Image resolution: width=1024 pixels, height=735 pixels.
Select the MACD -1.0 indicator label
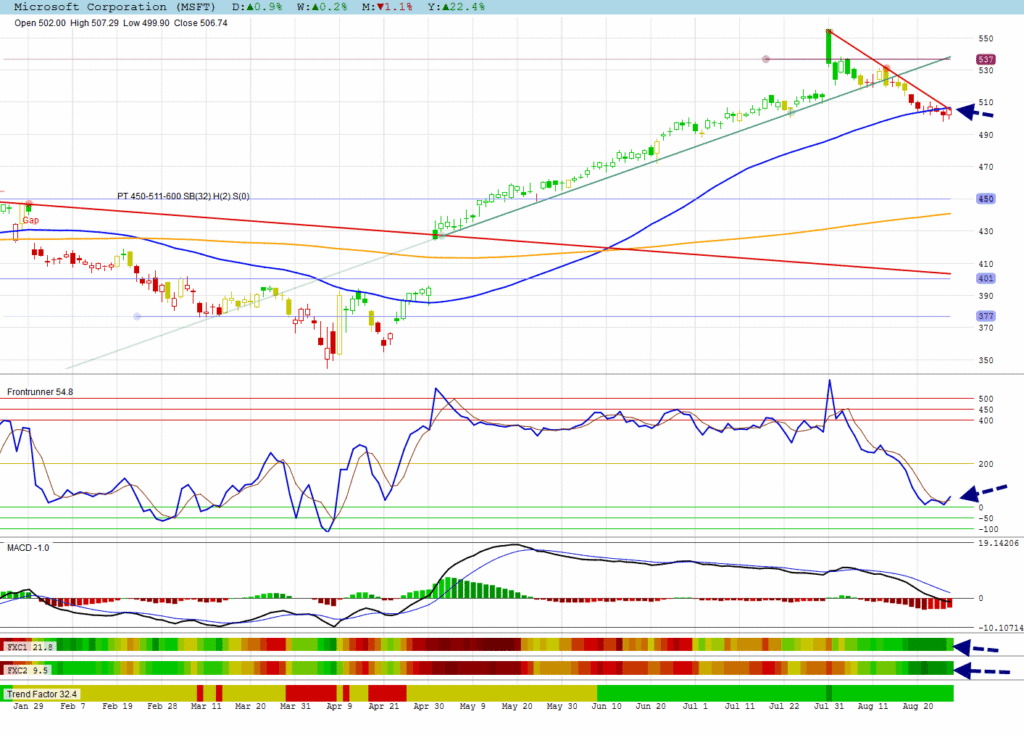click(28, 547)
